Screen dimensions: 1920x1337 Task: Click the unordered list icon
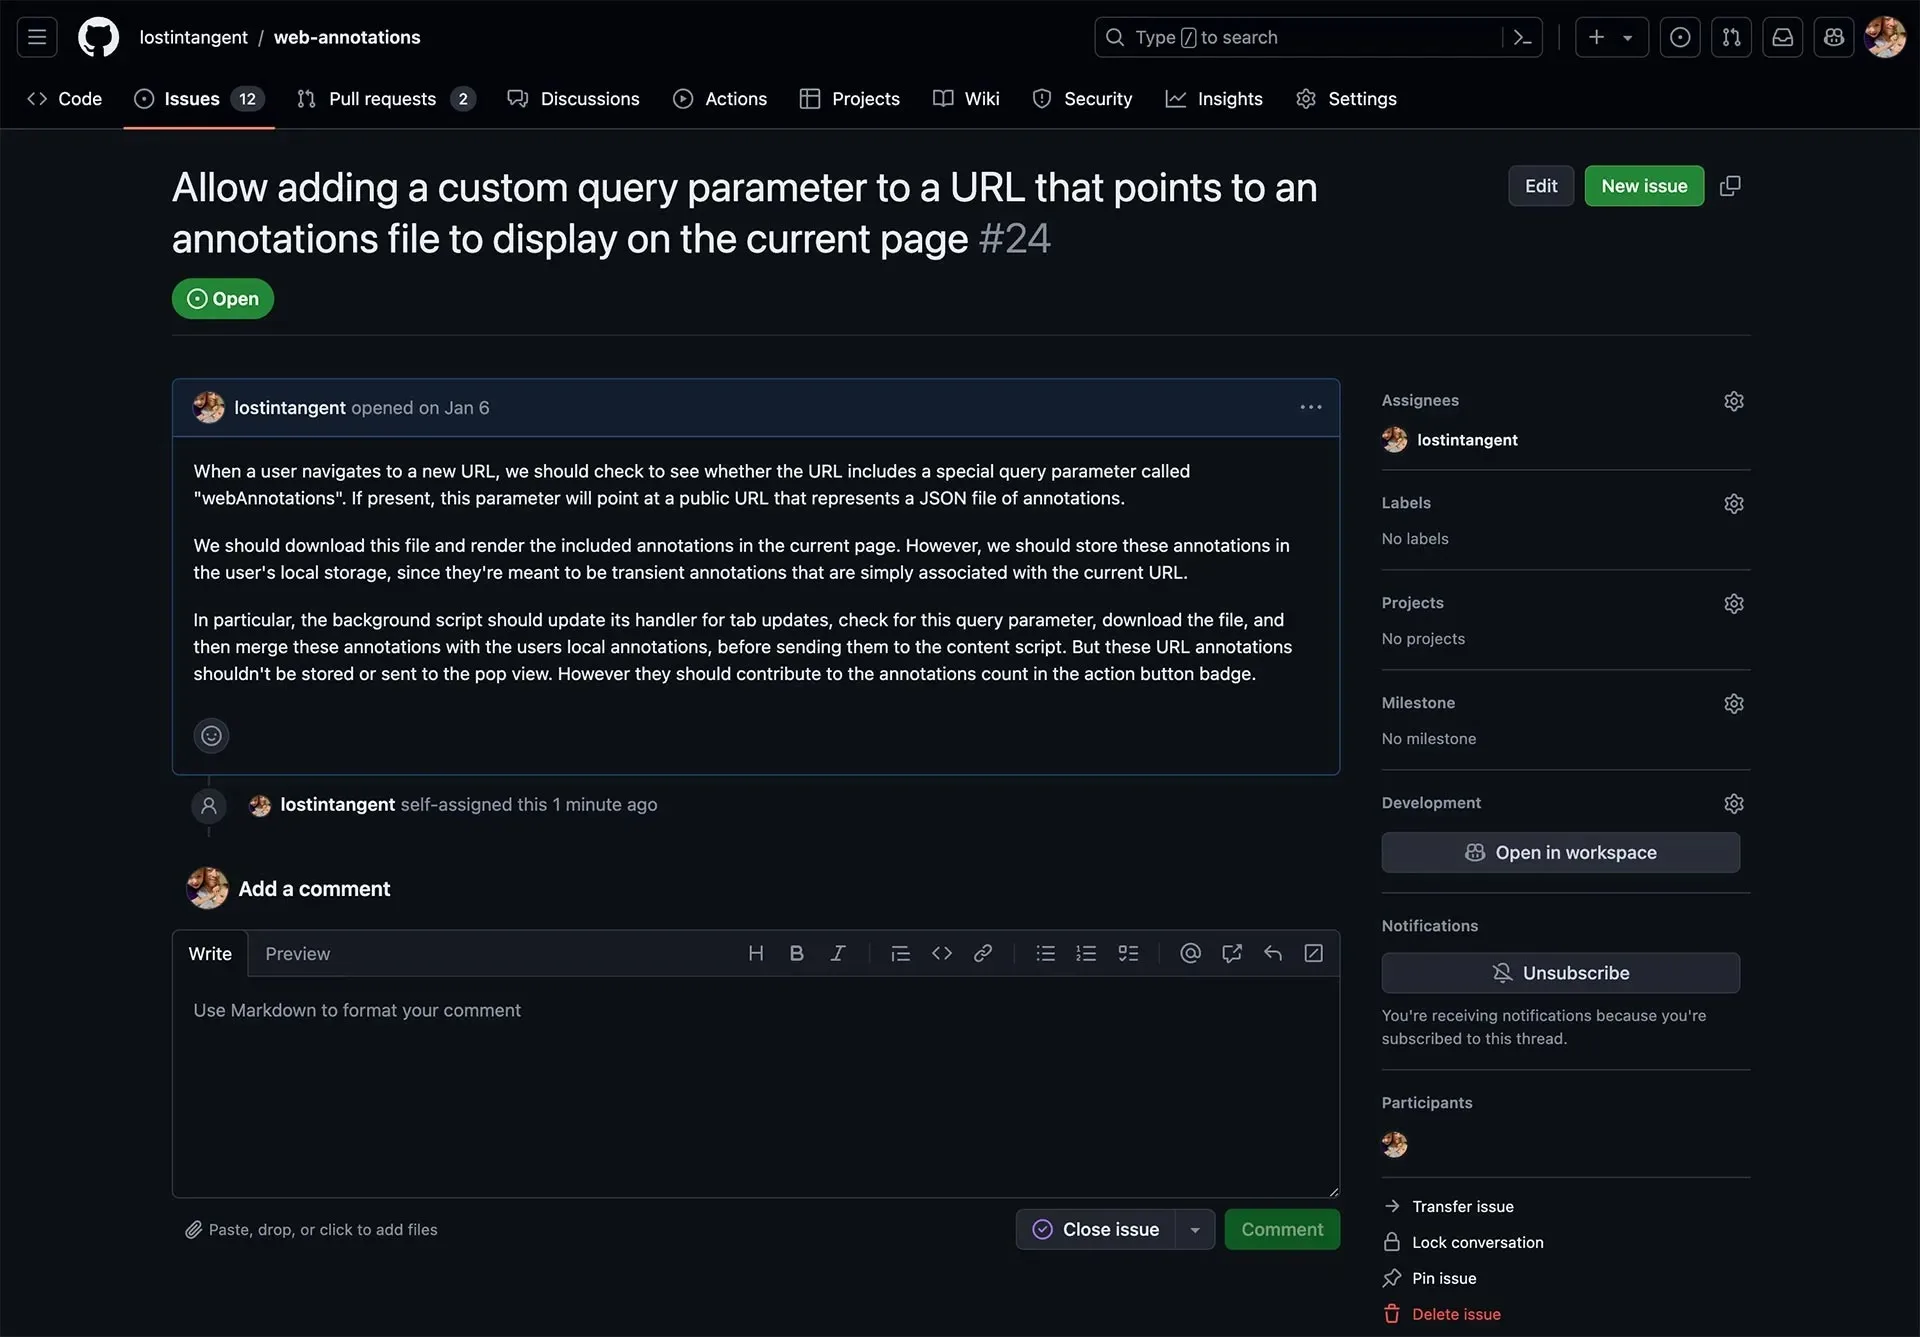[x=1045, y=953]
